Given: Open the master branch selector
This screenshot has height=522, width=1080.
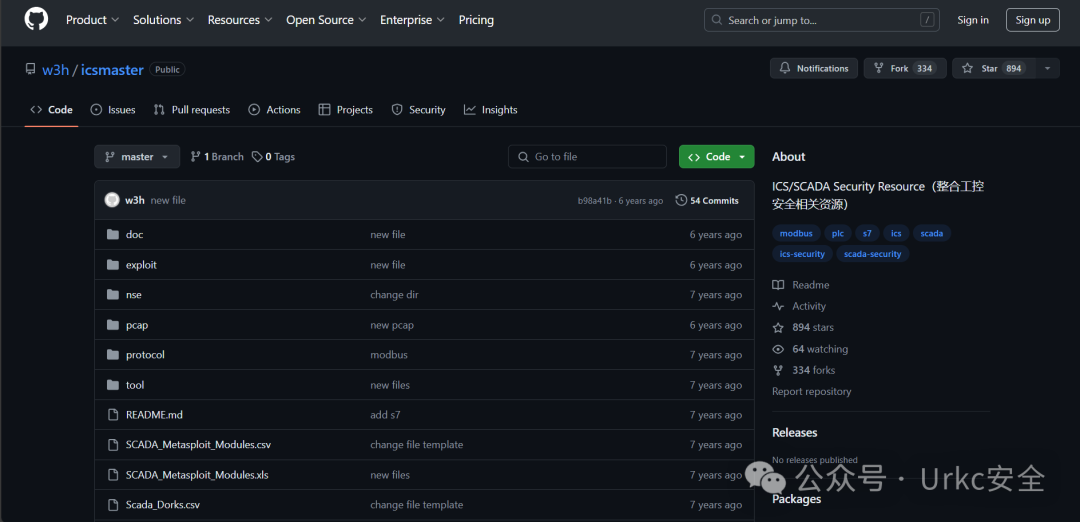Looking at the screenshot, I should point(137,157).
